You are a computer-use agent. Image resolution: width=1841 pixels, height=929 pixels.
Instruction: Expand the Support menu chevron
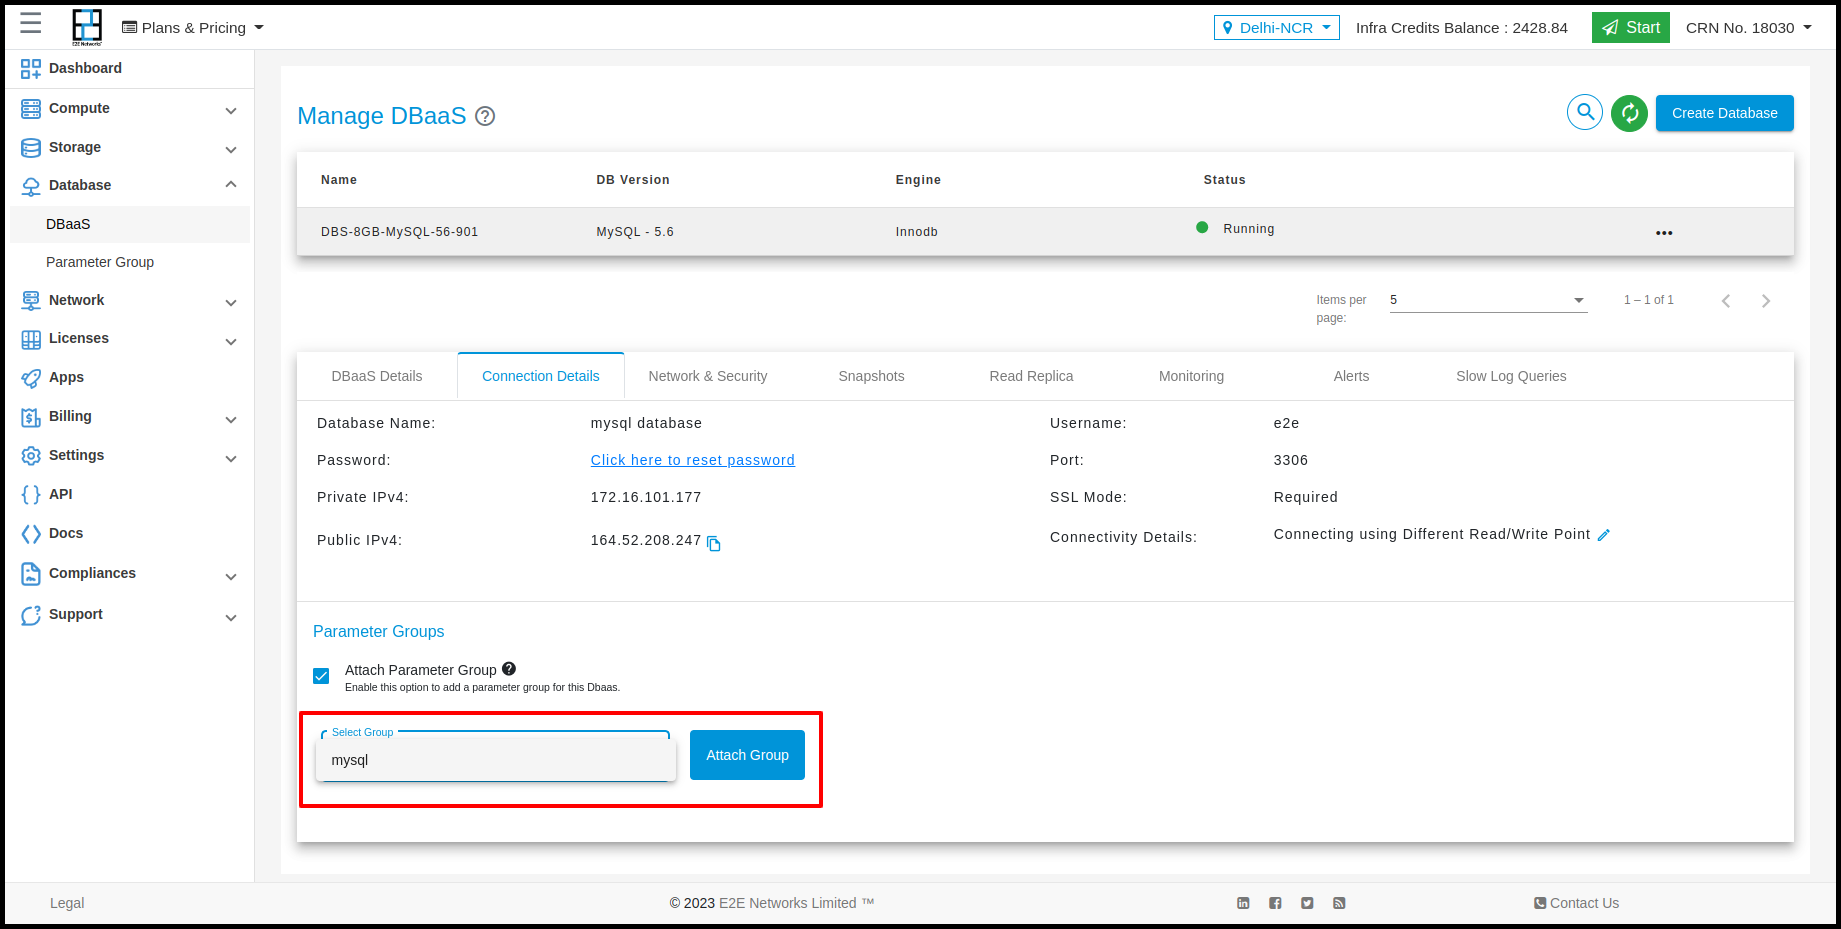coord(231,618)
